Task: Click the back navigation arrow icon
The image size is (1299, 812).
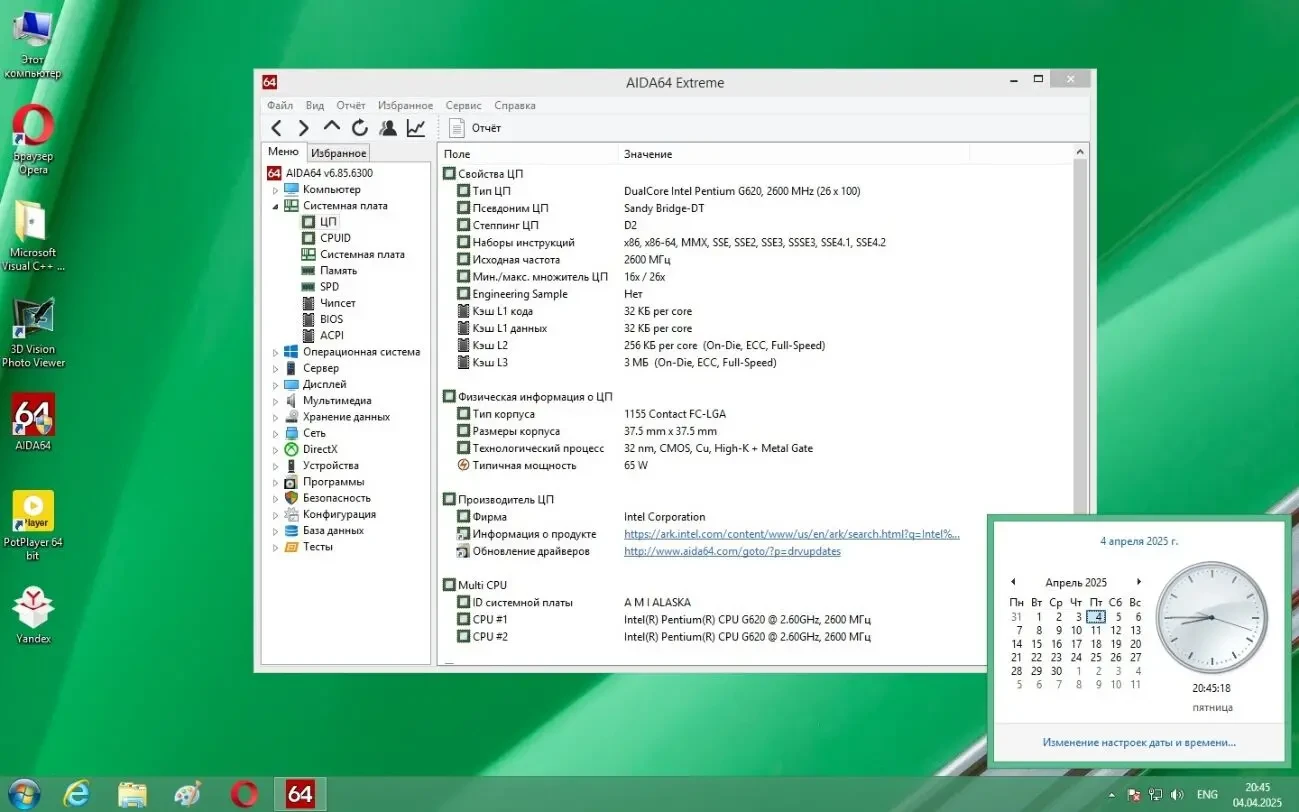Action: click(277, 127)
